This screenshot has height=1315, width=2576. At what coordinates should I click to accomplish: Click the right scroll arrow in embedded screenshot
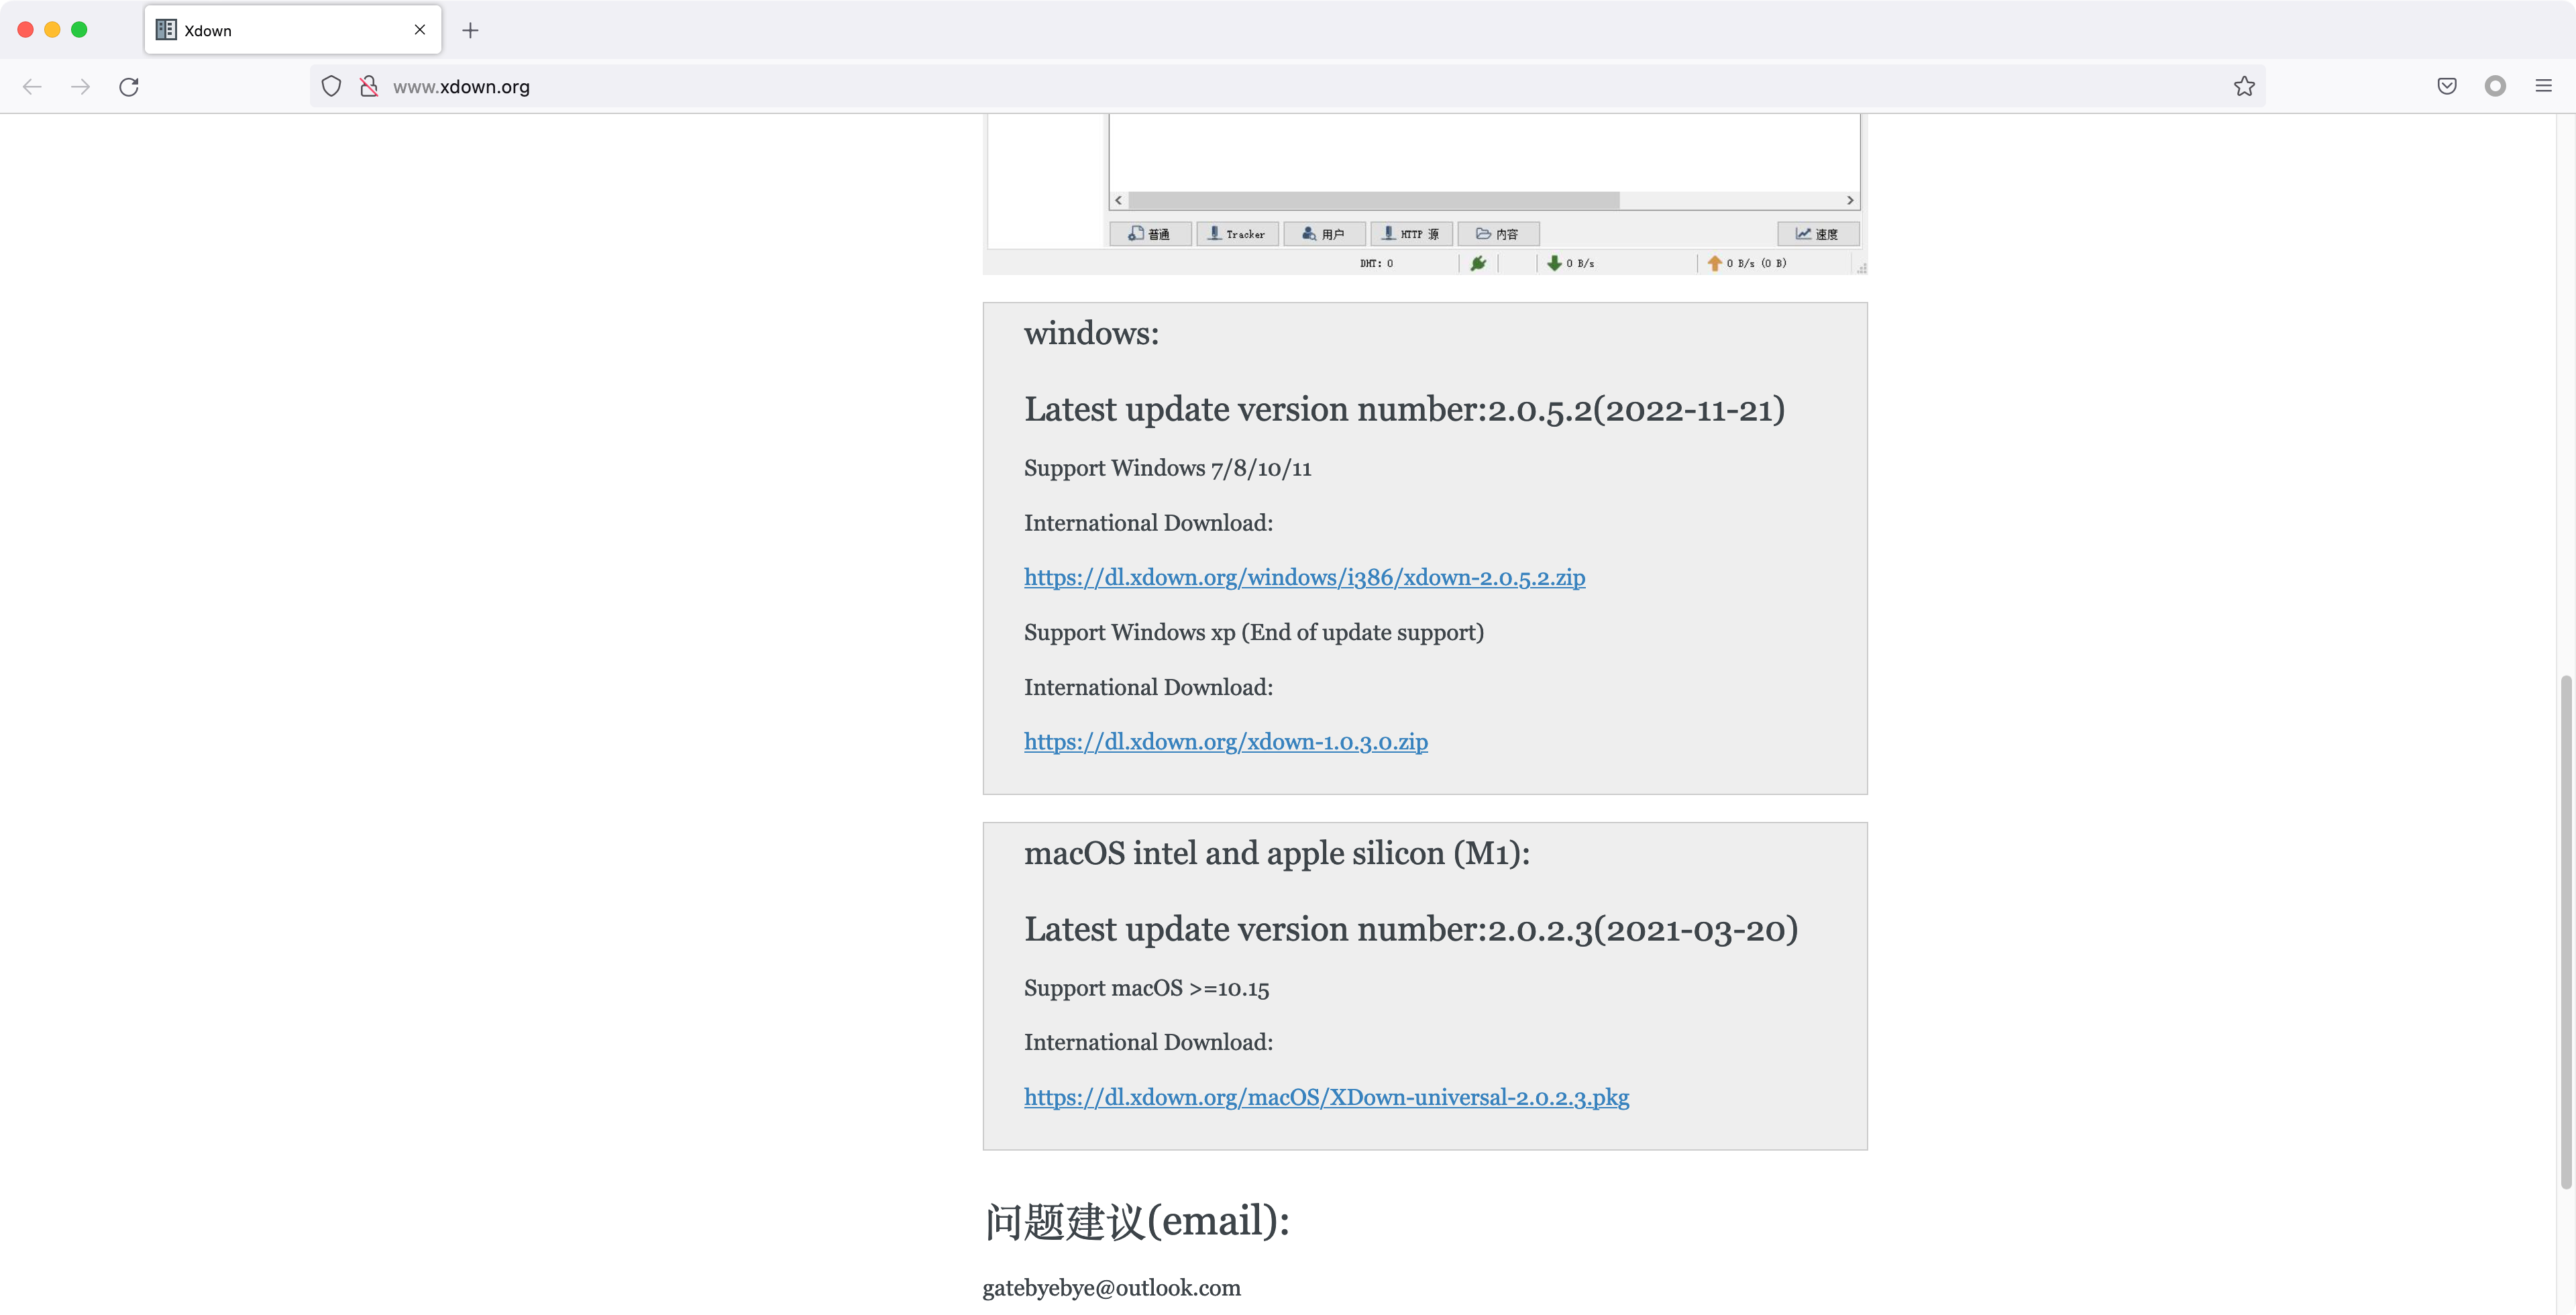click(x=1850, y=201)
